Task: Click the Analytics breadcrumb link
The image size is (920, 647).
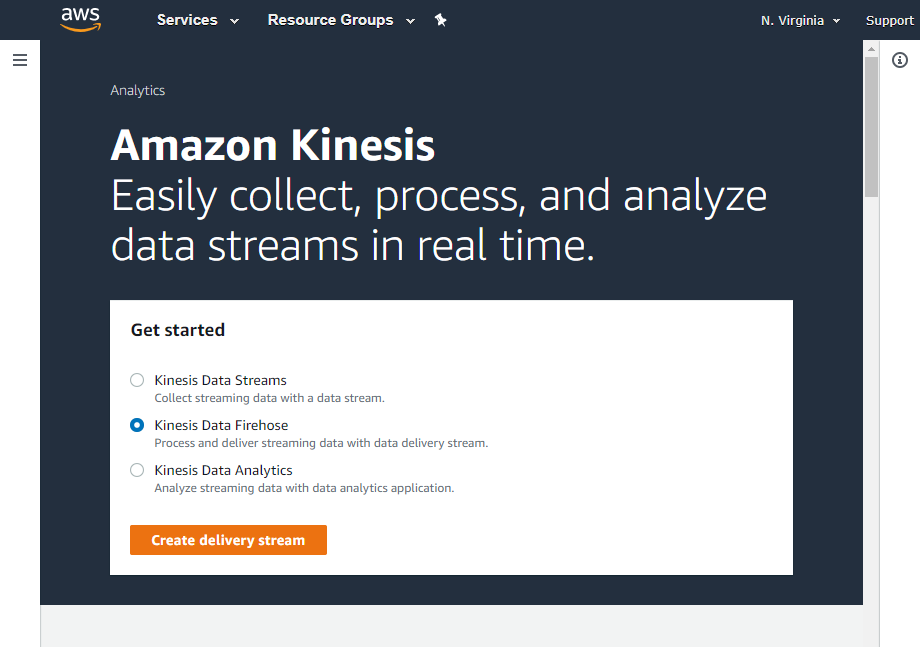Action: click(x=137, y=90)
